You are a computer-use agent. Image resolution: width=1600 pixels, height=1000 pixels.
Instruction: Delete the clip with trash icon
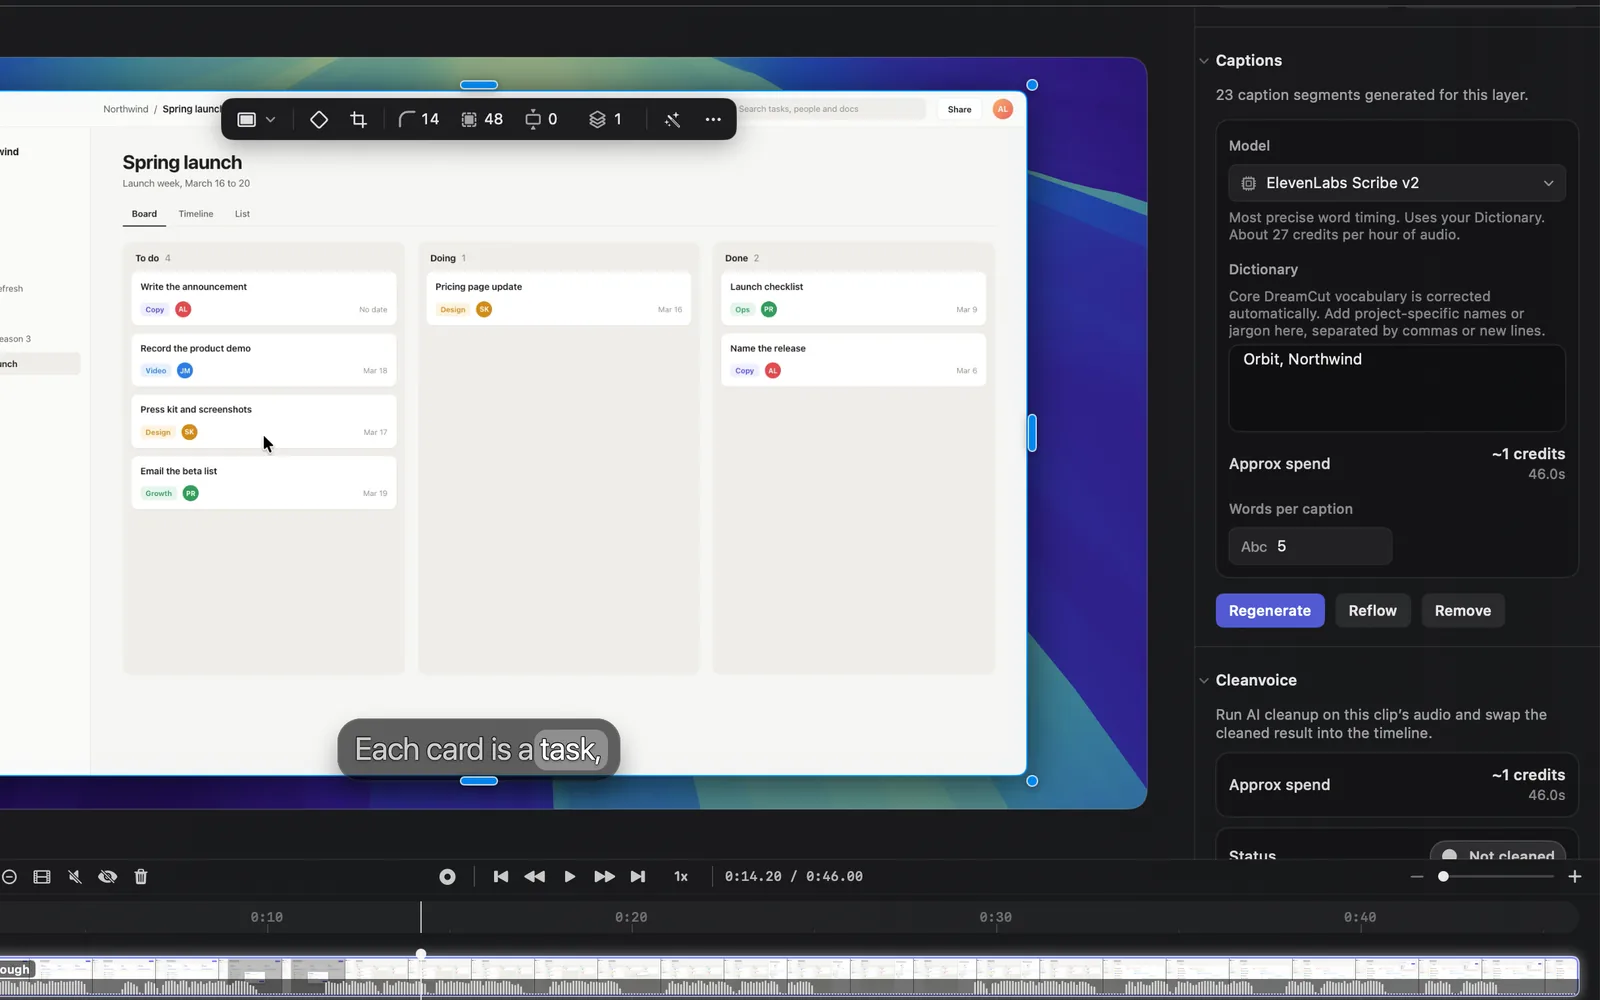[x=141, y=877]
